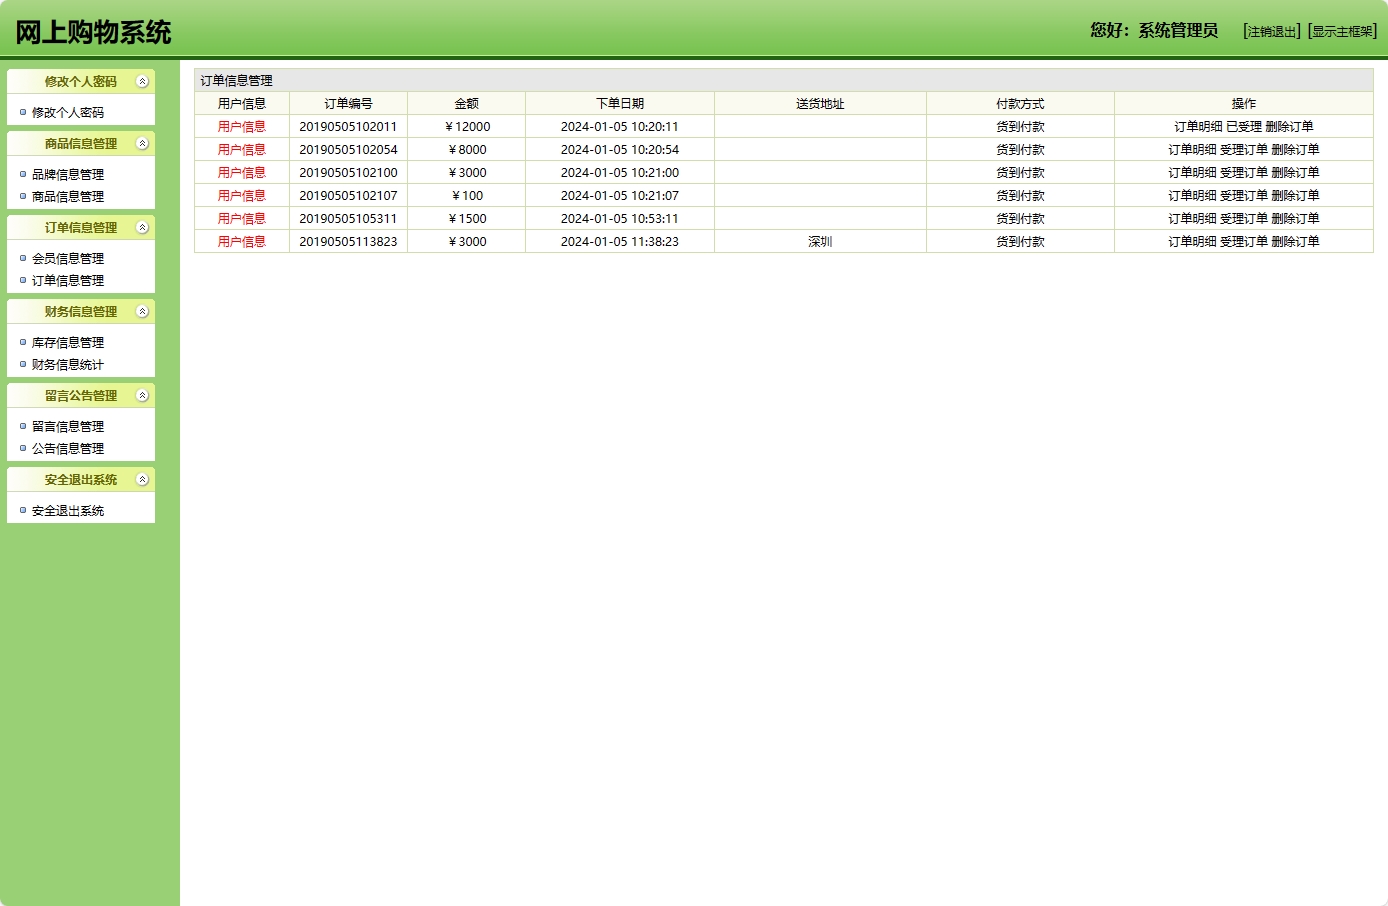Open 用户信息 for order 20190505105311
Screen dimensions: 1388x906
[x=242, y=219]
